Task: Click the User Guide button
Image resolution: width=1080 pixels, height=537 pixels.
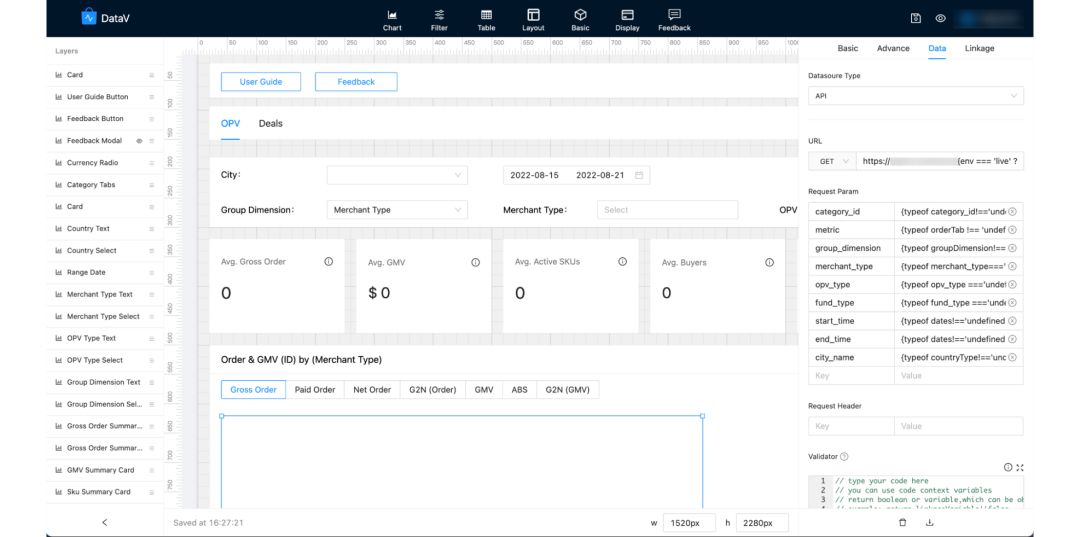Action: coord(261,82)
